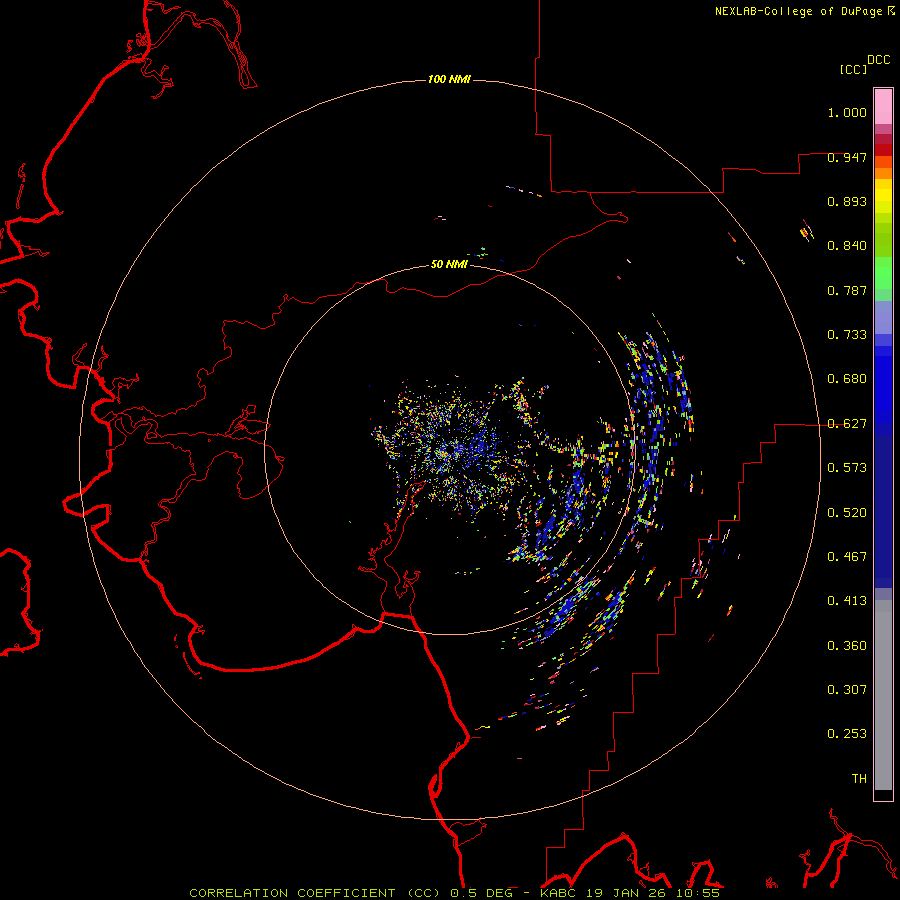The height and width of the screenshot is (900, 900).
Task: Click the 0.413 legend value
Action: coord(847,601)
